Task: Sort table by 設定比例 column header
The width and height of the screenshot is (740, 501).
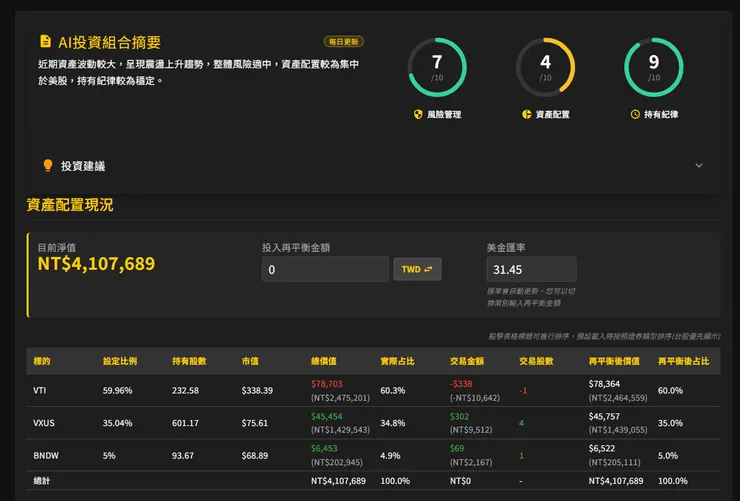Action: pyautogui.click(x=120, y=361)
